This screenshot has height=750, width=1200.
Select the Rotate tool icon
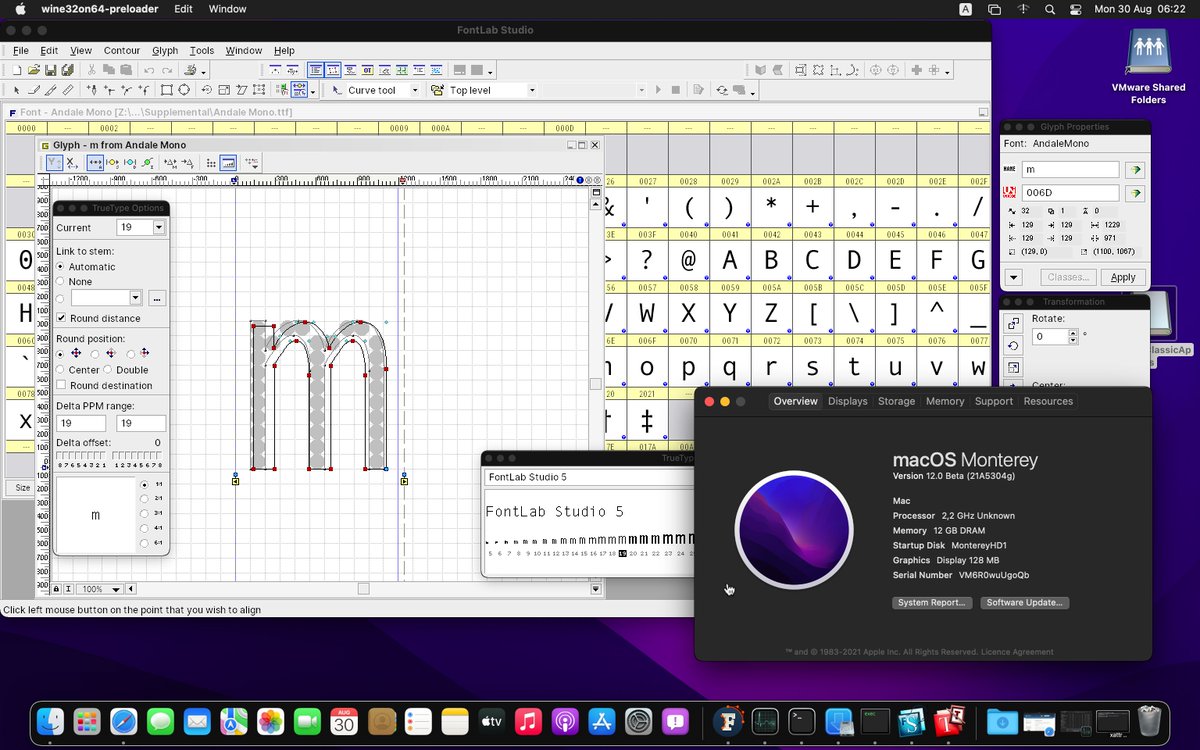(x=207, y=90)
